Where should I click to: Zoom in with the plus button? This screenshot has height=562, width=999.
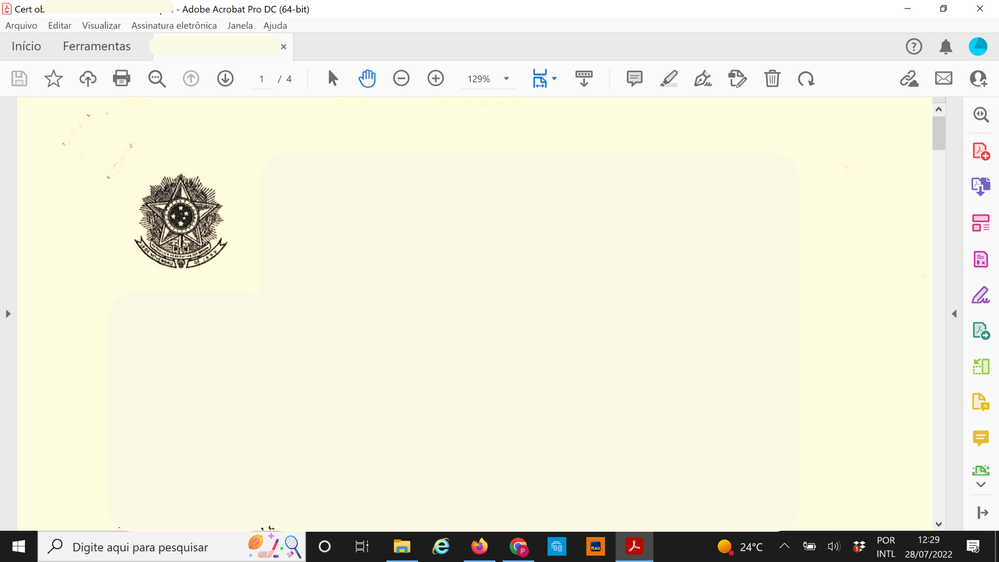(x=436, y=78)
